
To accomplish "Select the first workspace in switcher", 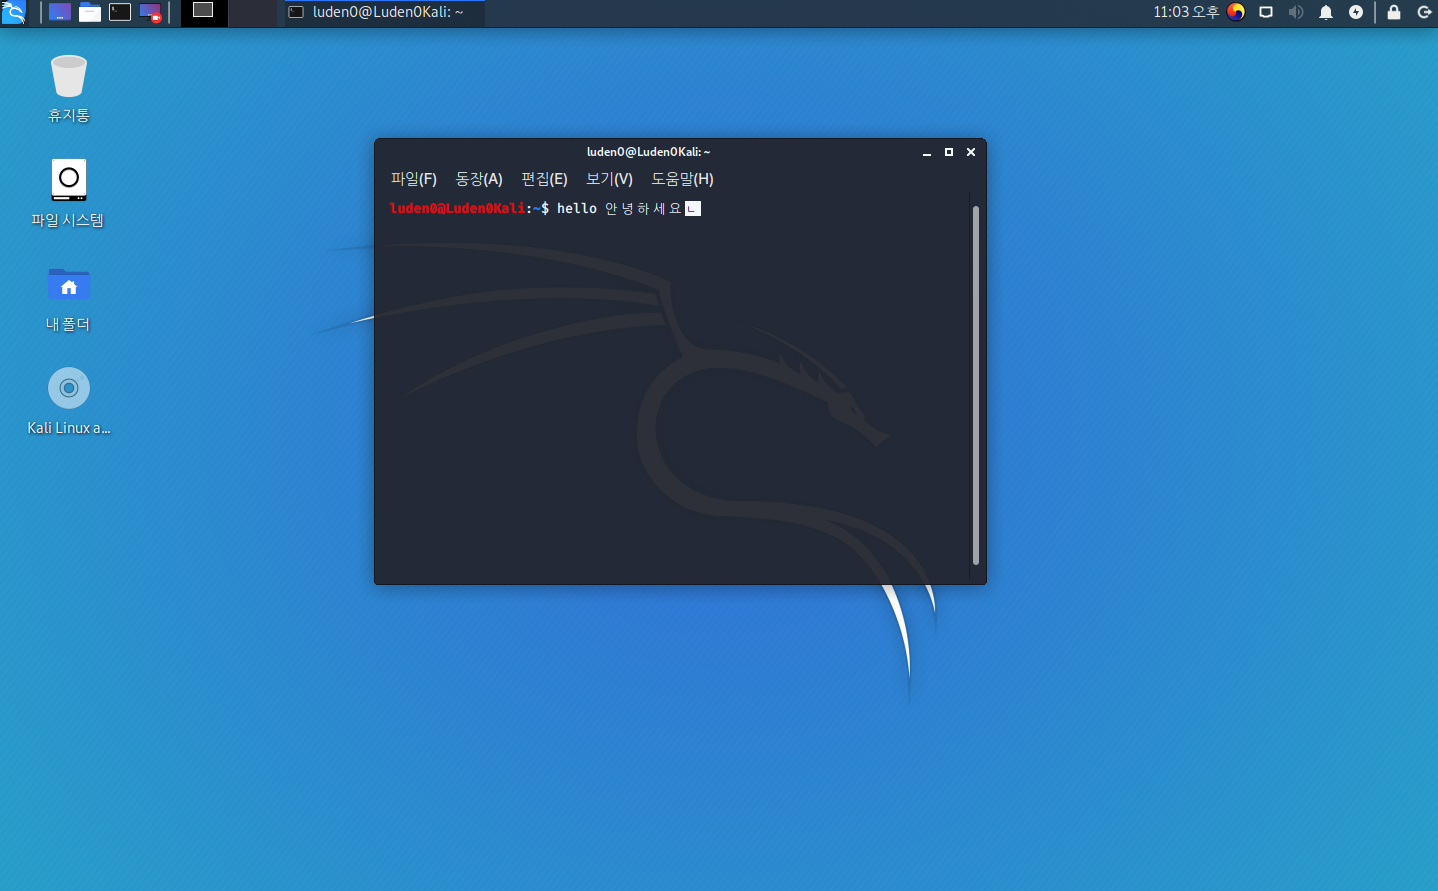I will click(x=204, y=12).
